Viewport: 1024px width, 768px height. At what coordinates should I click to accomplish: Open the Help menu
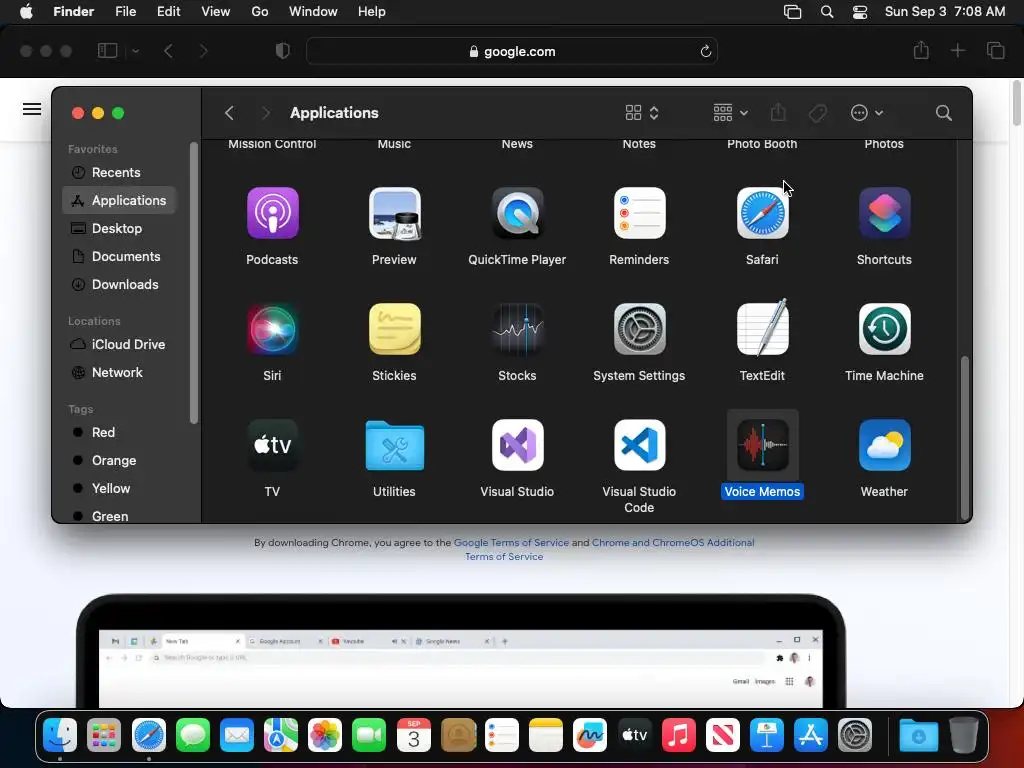372,12
